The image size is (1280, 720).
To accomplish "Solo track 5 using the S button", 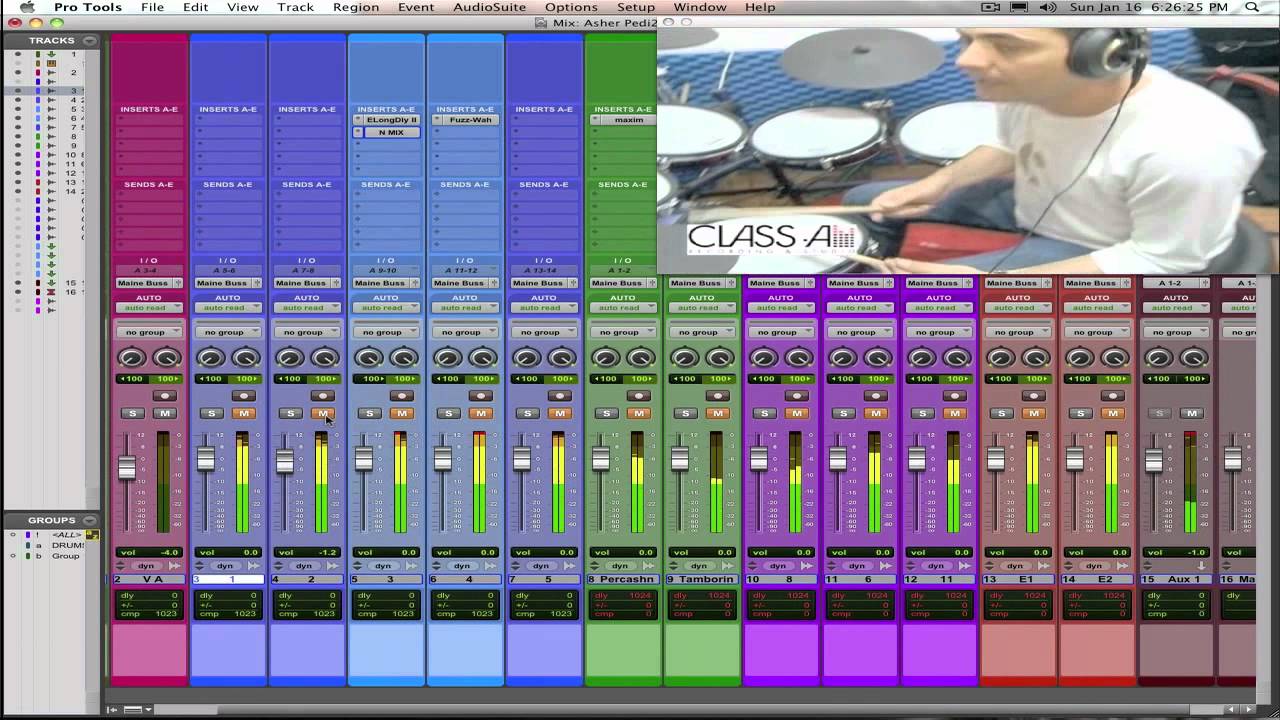I will tap(527, 413).
